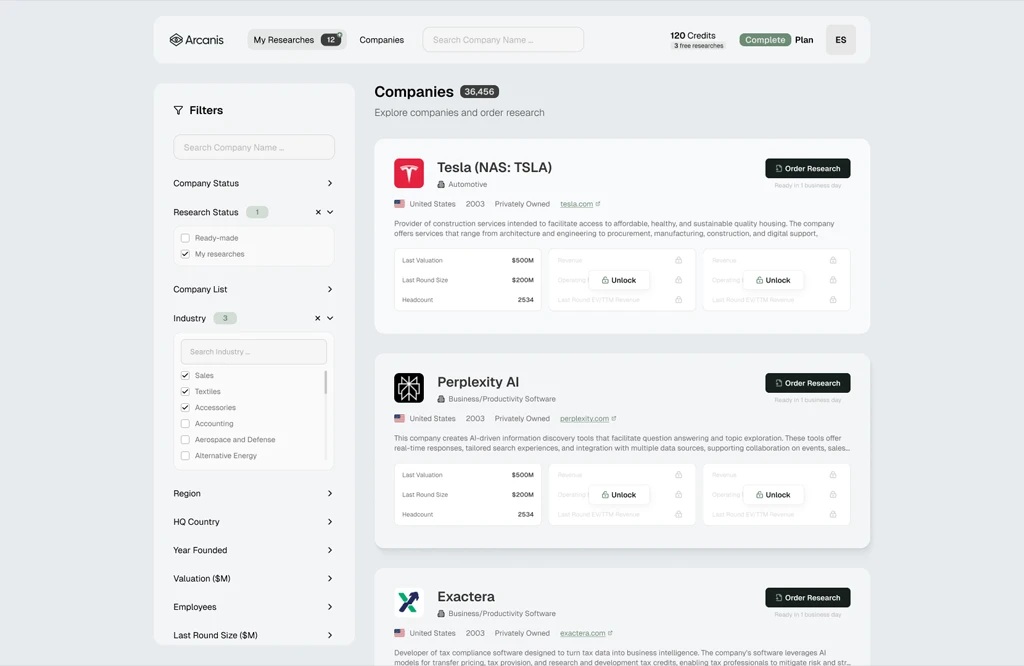Uncheck the Sales industry checkbox
The image size is (1024, 666).
[x=185, y=375]
